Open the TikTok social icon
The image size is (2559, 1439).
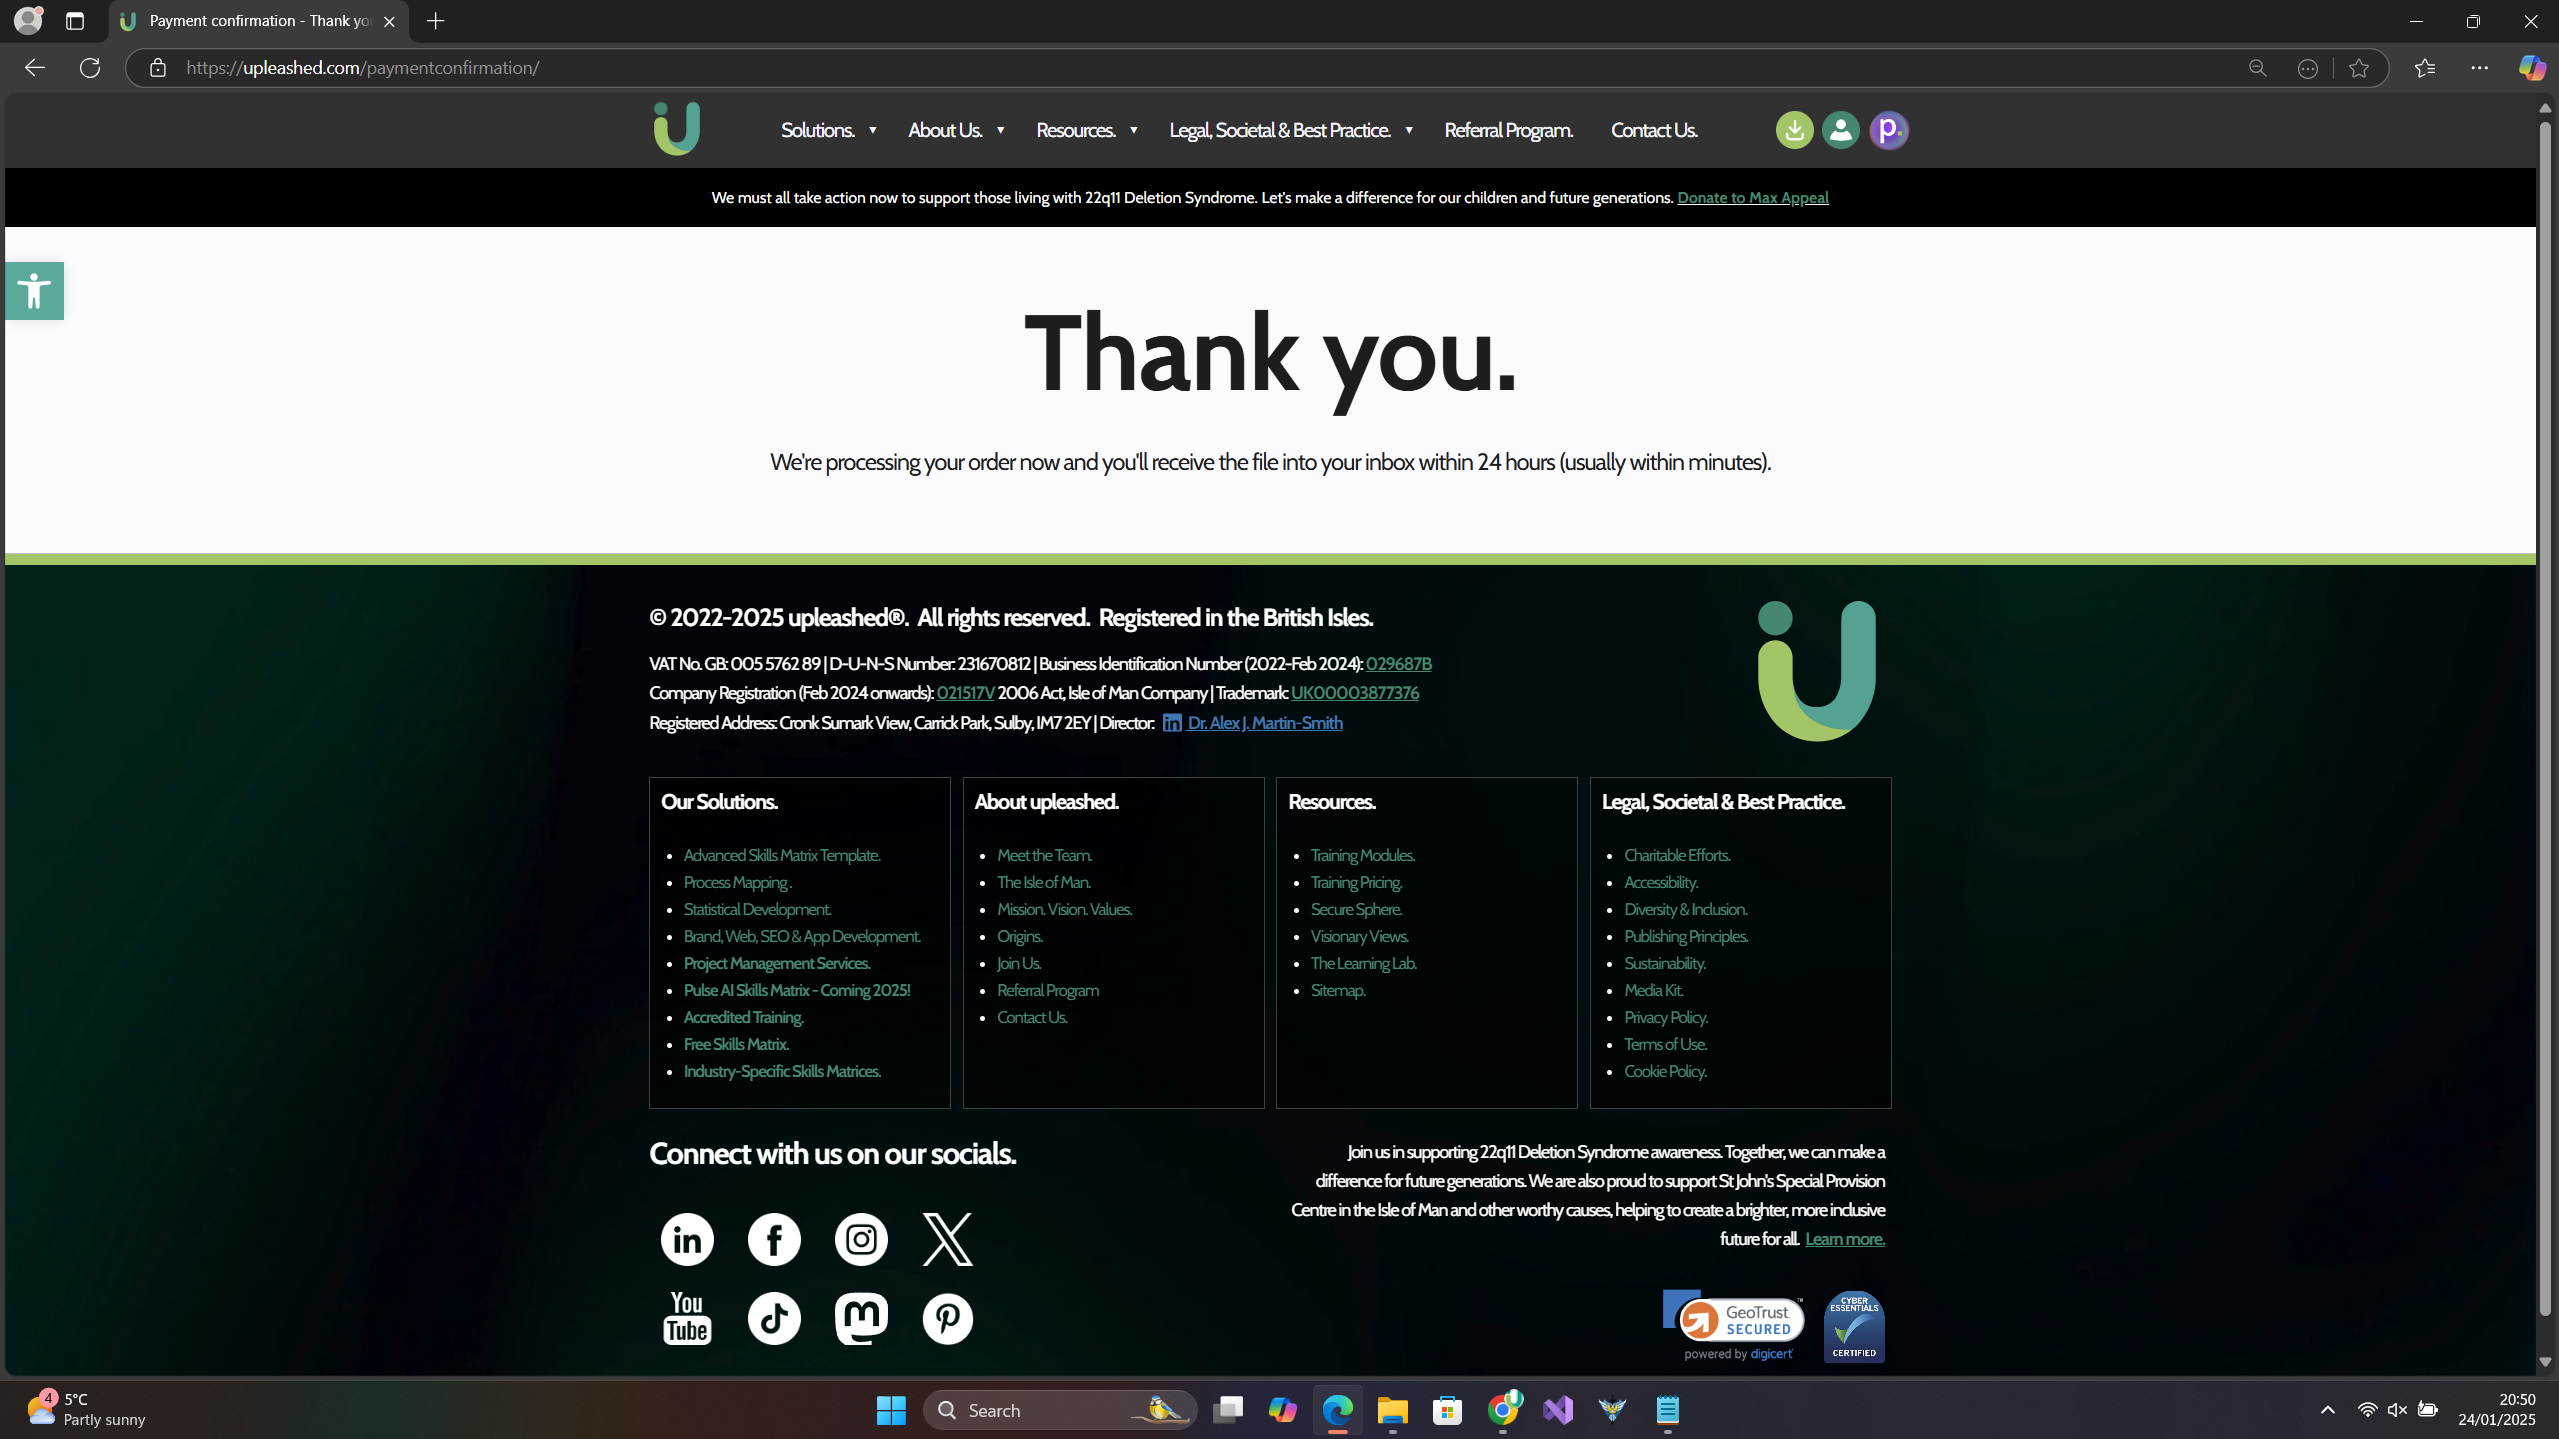tap(774, 1318)
